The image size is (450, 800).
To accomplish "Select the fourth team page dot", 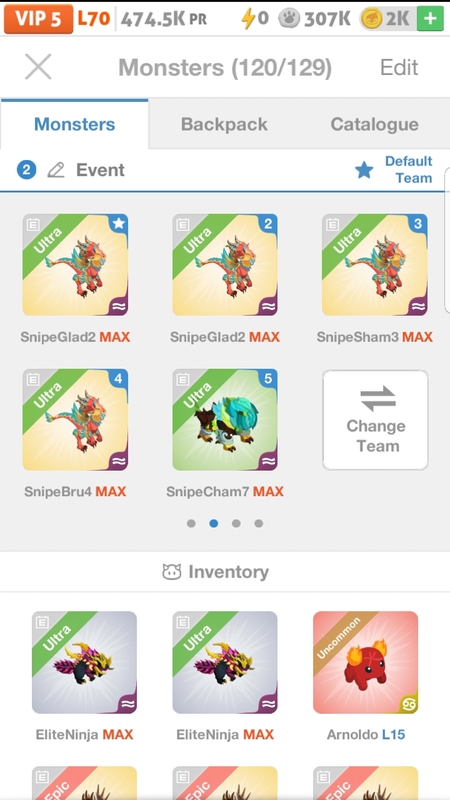I will point(259,523).
